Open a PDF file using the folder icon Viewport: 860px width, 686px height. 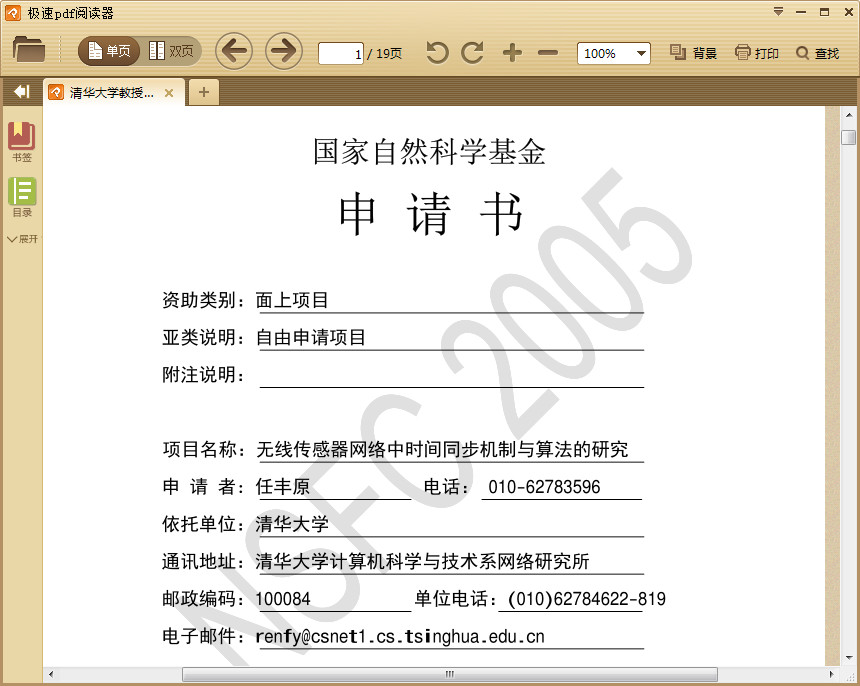27,50
